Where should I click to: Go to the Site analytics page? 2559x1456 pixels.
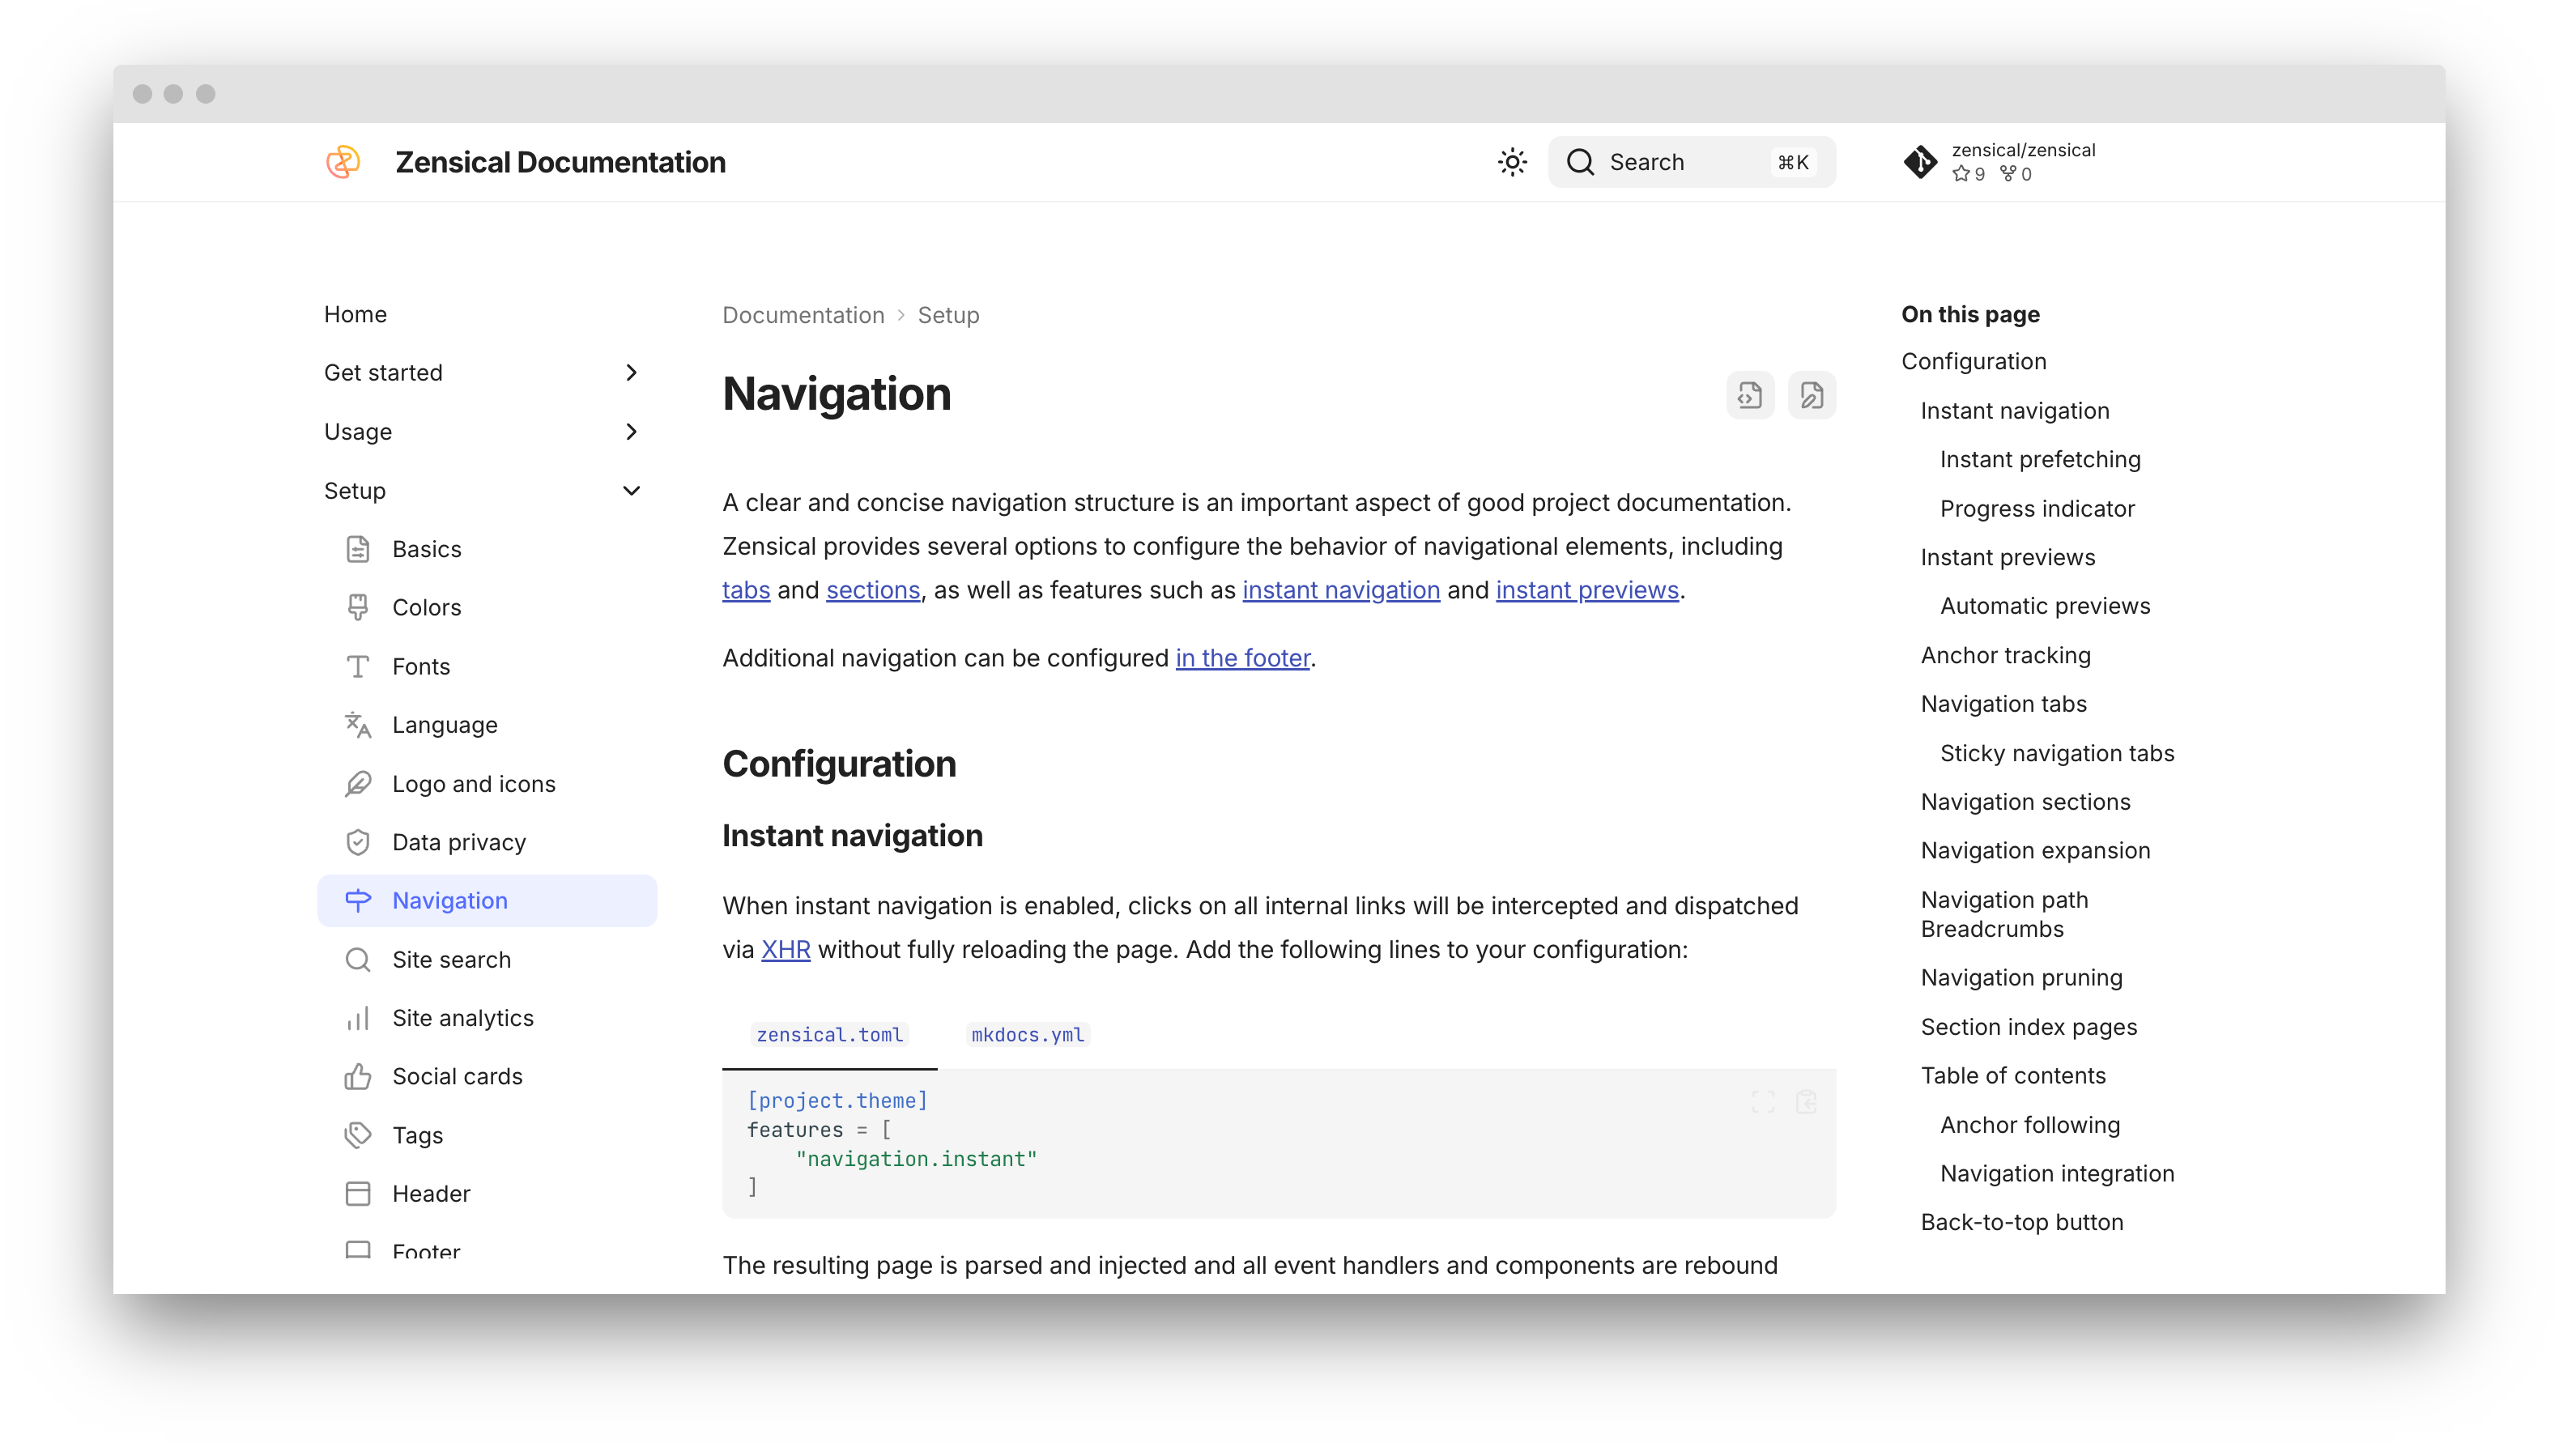pos(462,1018)
